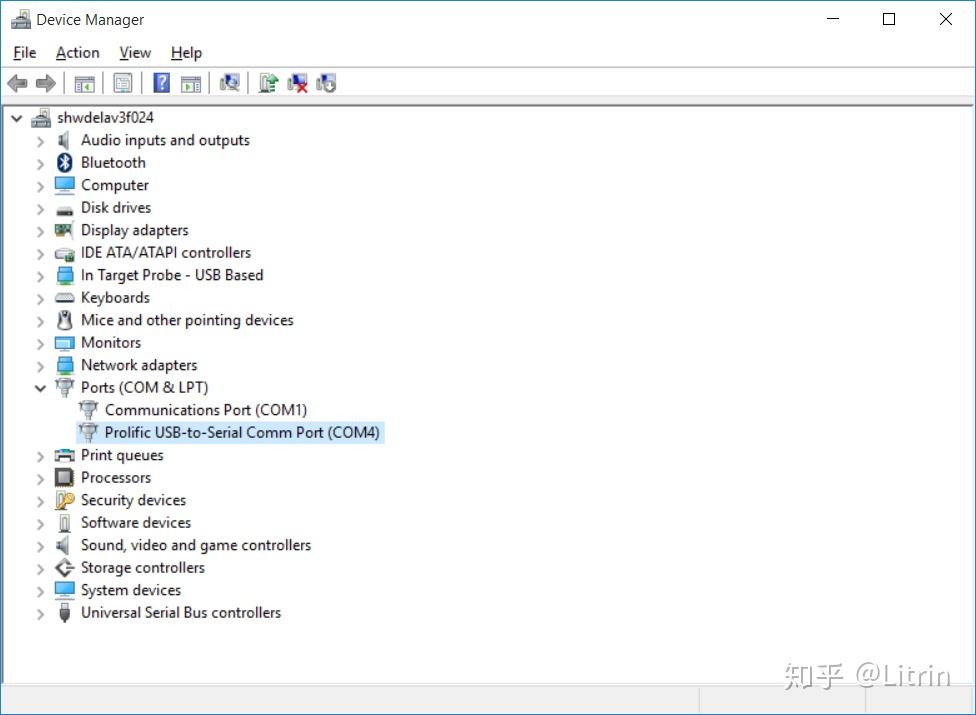Click the Back navigation arrow

click(17, 83)
